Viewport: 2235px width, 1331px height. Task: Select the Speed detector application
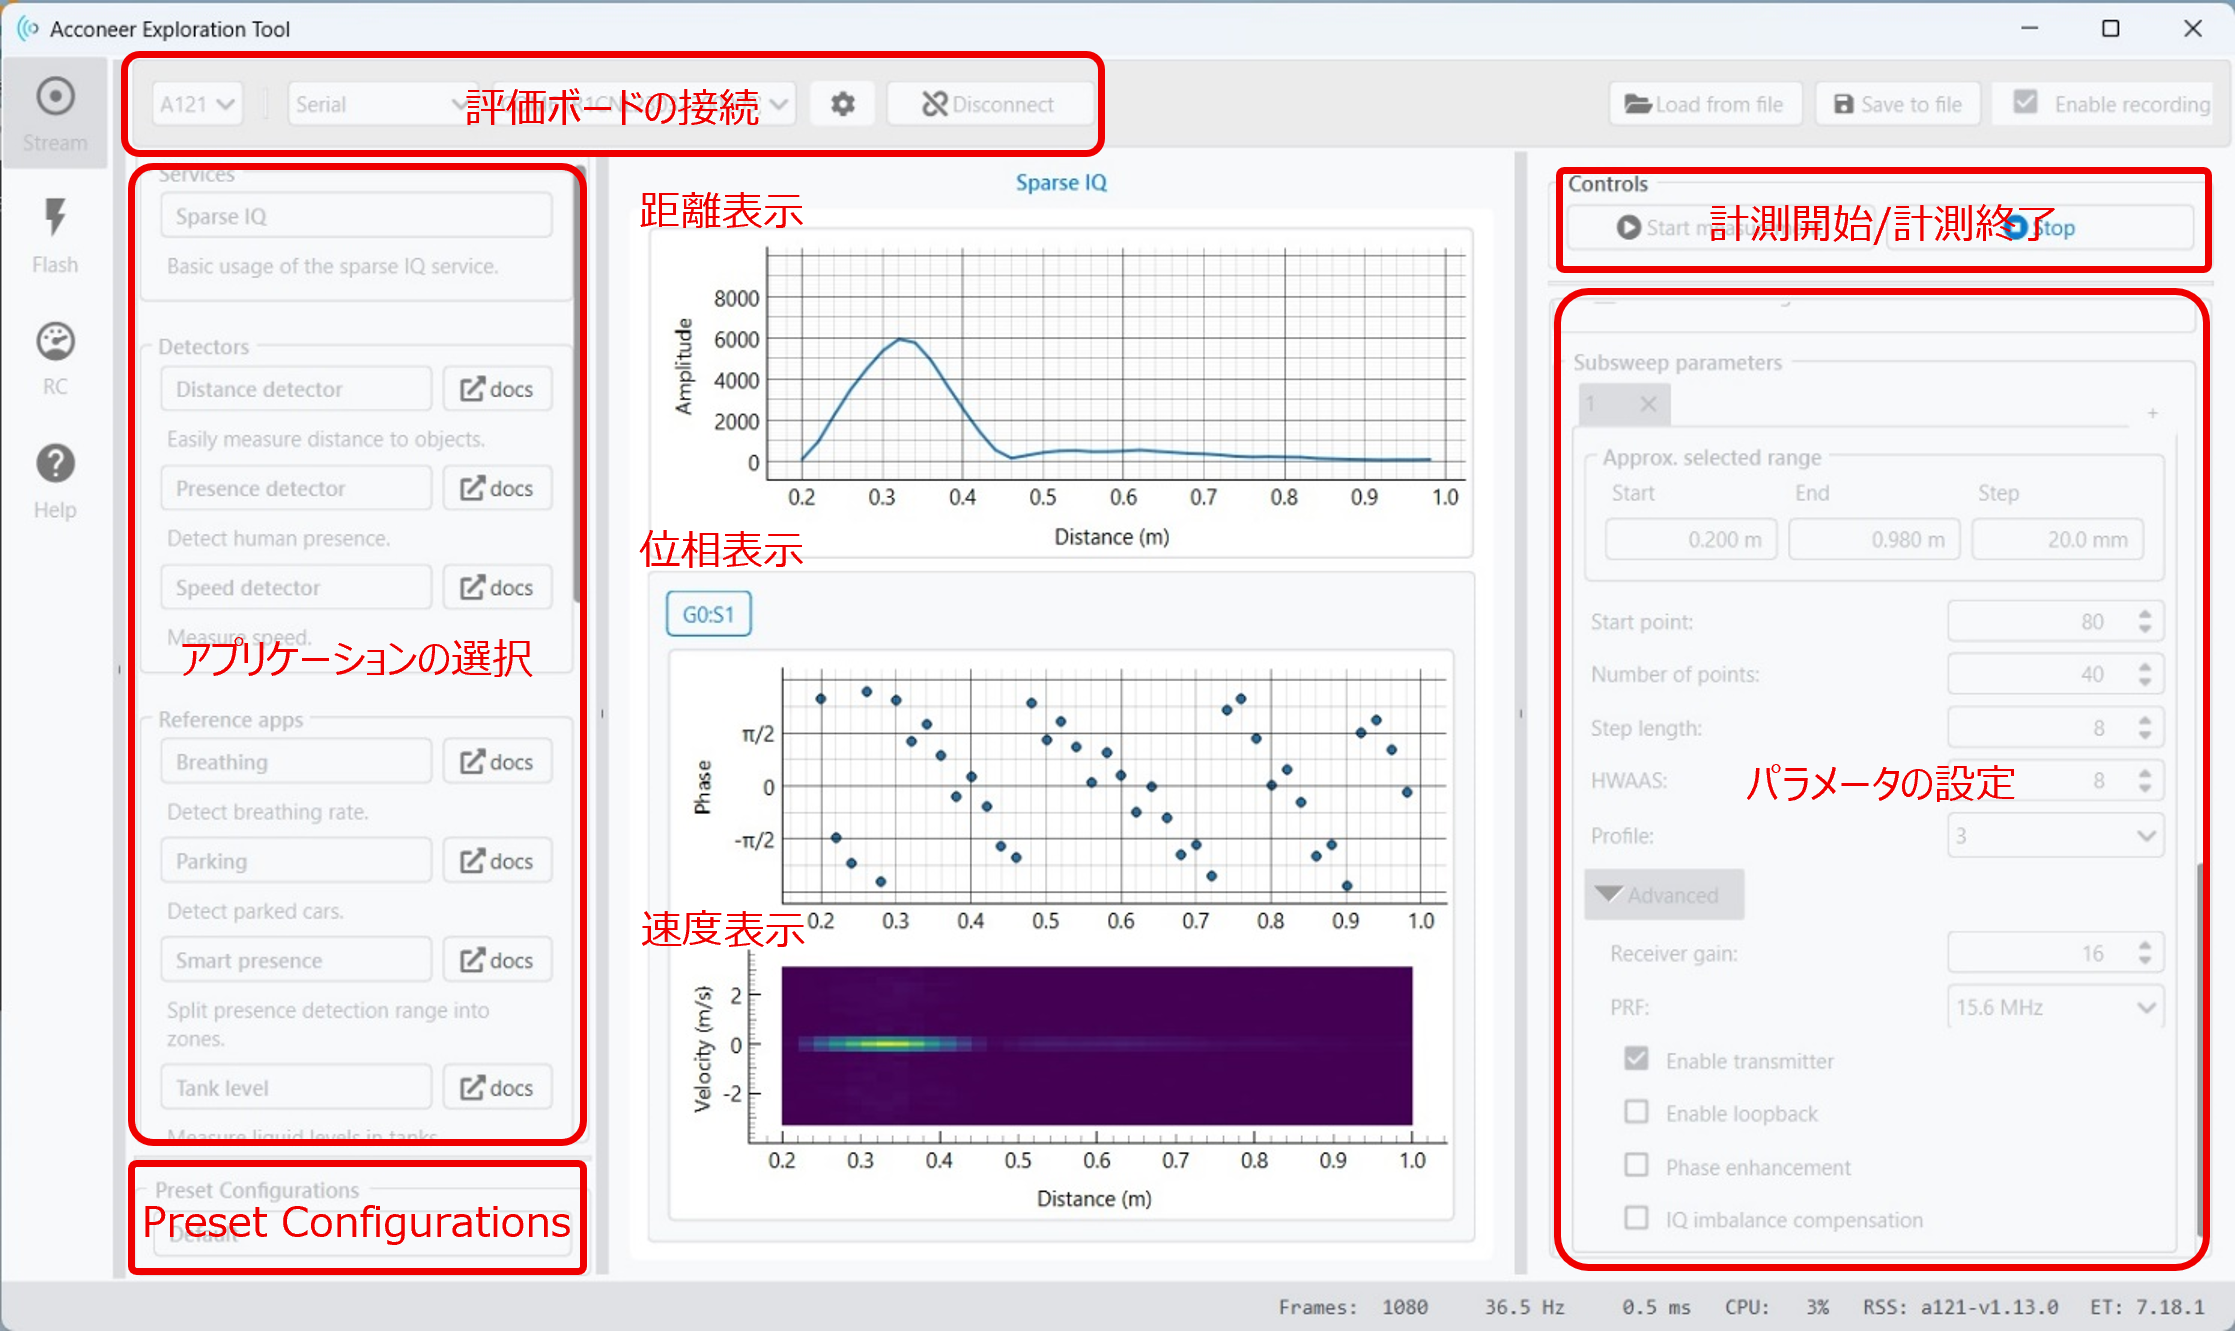pyautogui.click(x=296, y=587)
